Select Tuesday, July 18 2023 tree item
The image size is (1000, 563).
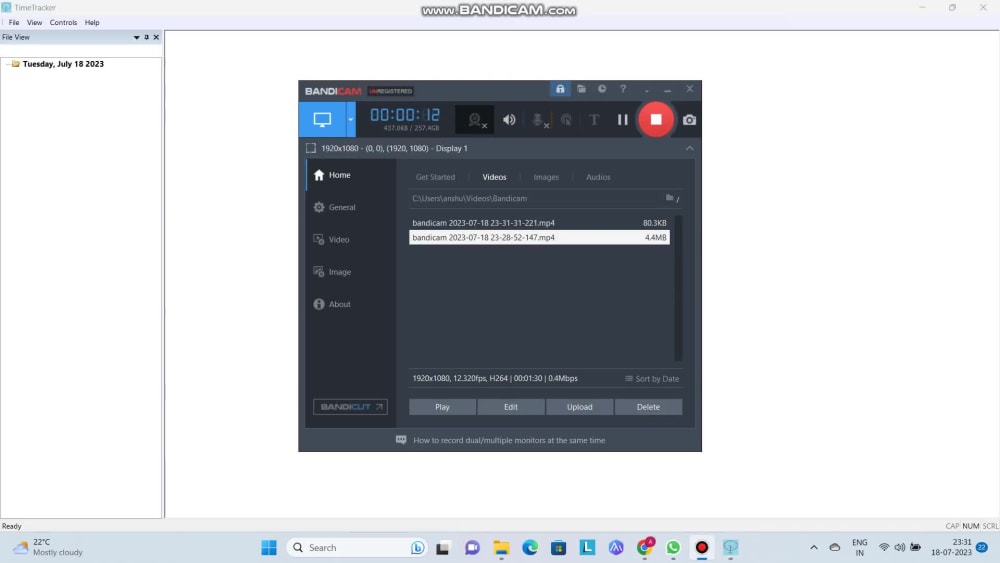point(63,64)
